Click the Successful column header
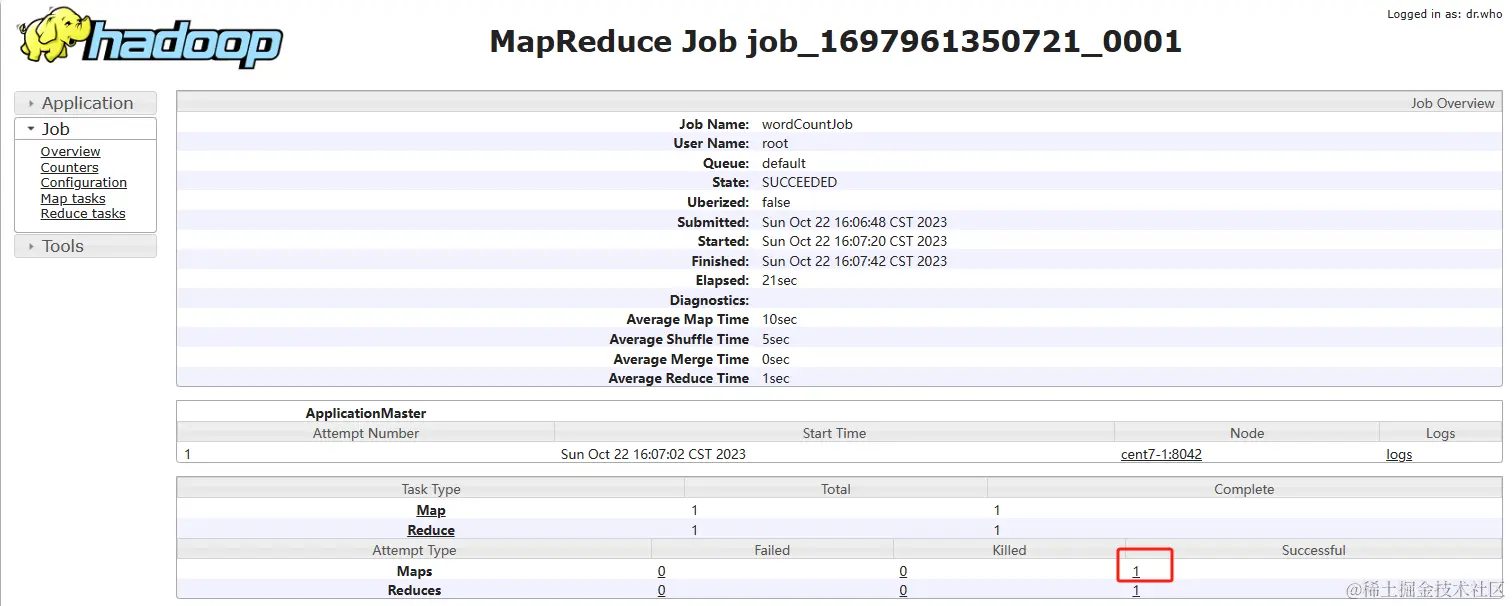Screen dimensions: 1512x606 (x=1313, y=550)
